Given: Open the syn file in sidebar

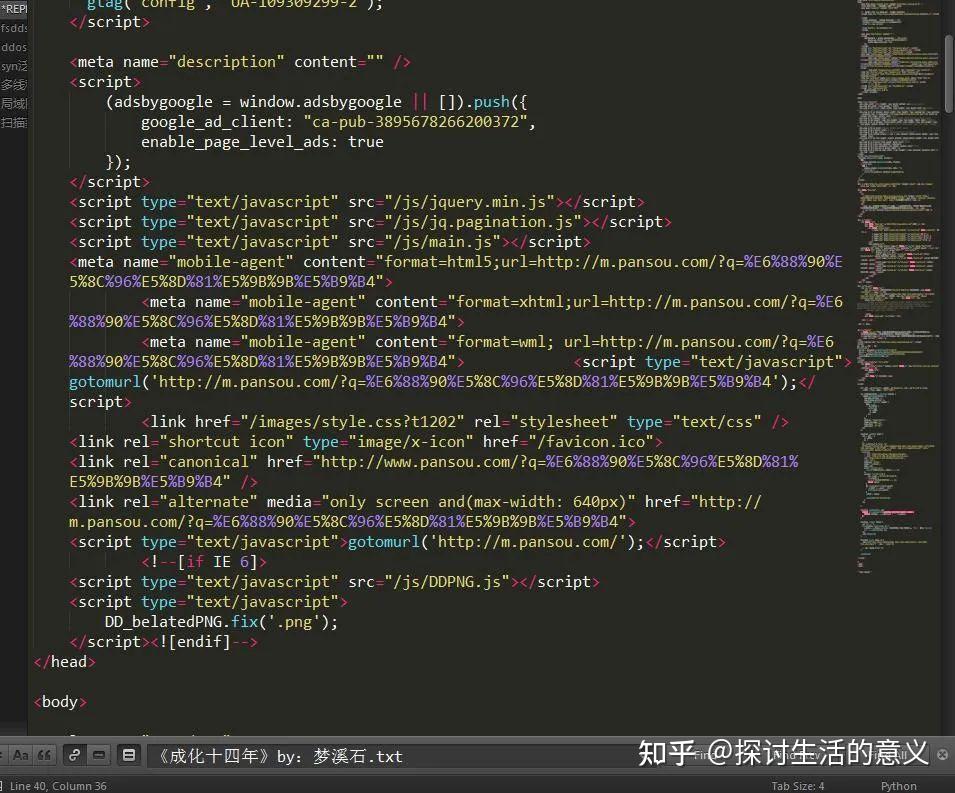Looking at the screenshot, I should [13, 66].
